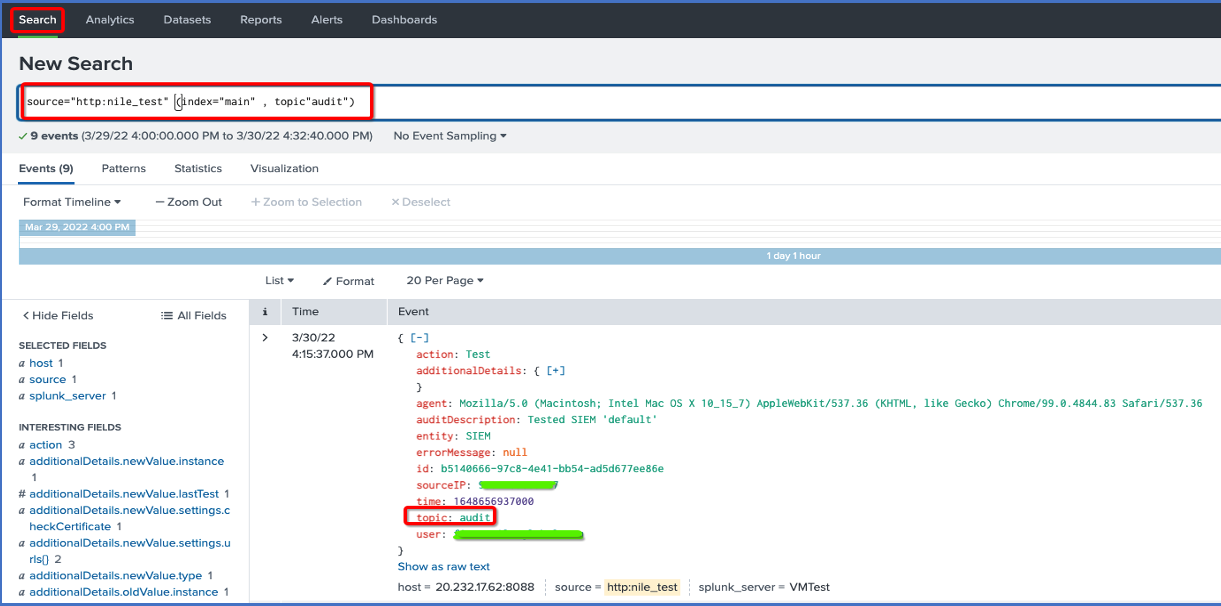Open the Format Timeline dropdown

coord(72,202)
